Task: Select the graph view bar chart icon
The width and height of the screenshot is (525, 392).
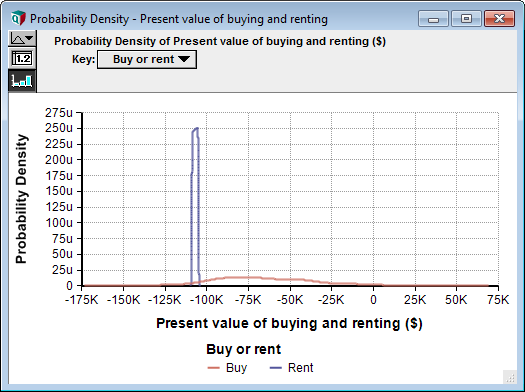Action: [x=22, y=80]
